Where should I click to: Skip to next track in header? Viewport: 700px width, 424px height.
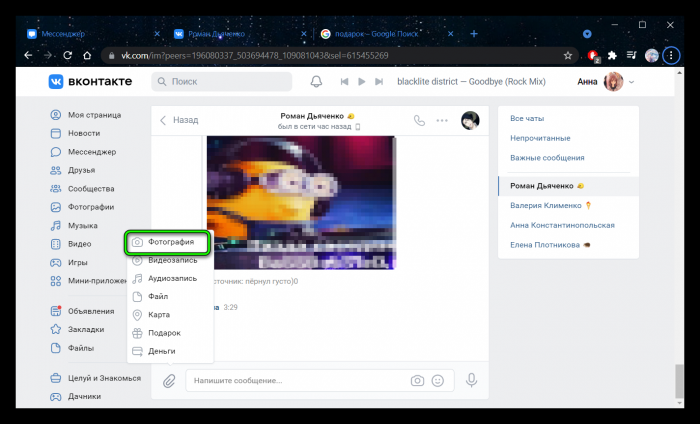[x=381, y=82]
